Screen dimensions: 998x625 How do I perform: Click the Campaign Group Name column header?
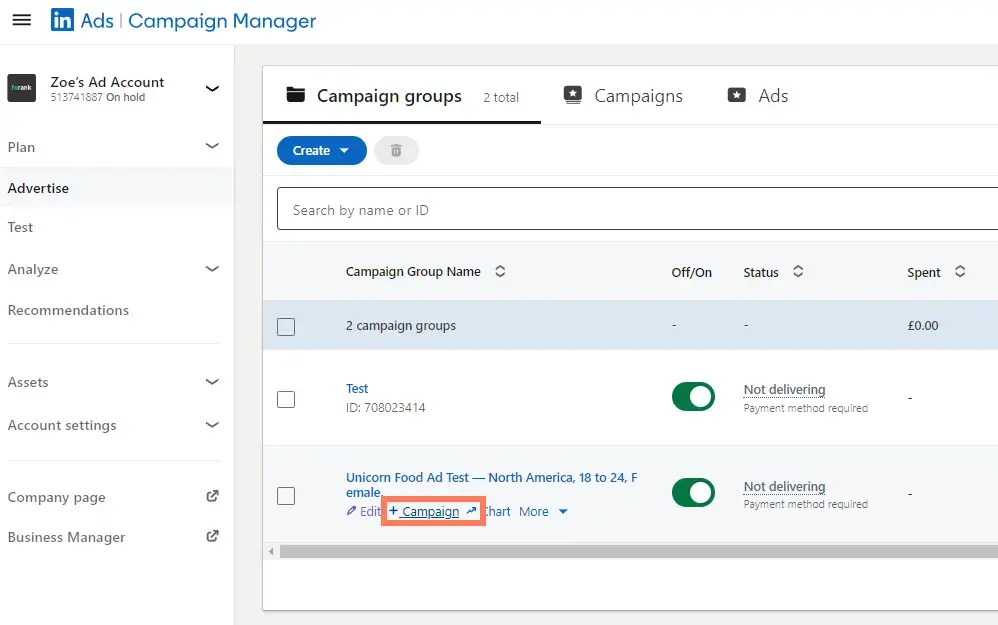[x=413, y=271]
